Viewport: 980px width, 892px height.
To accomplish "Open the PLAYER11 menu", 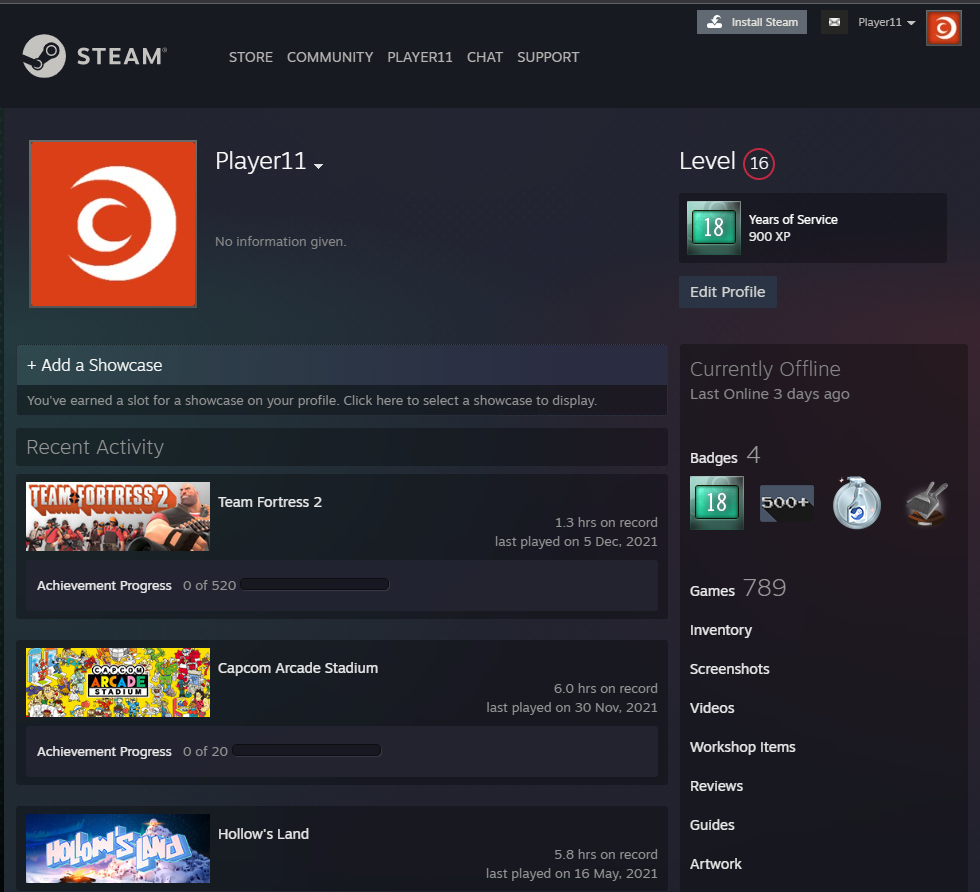I will (419, 57).
